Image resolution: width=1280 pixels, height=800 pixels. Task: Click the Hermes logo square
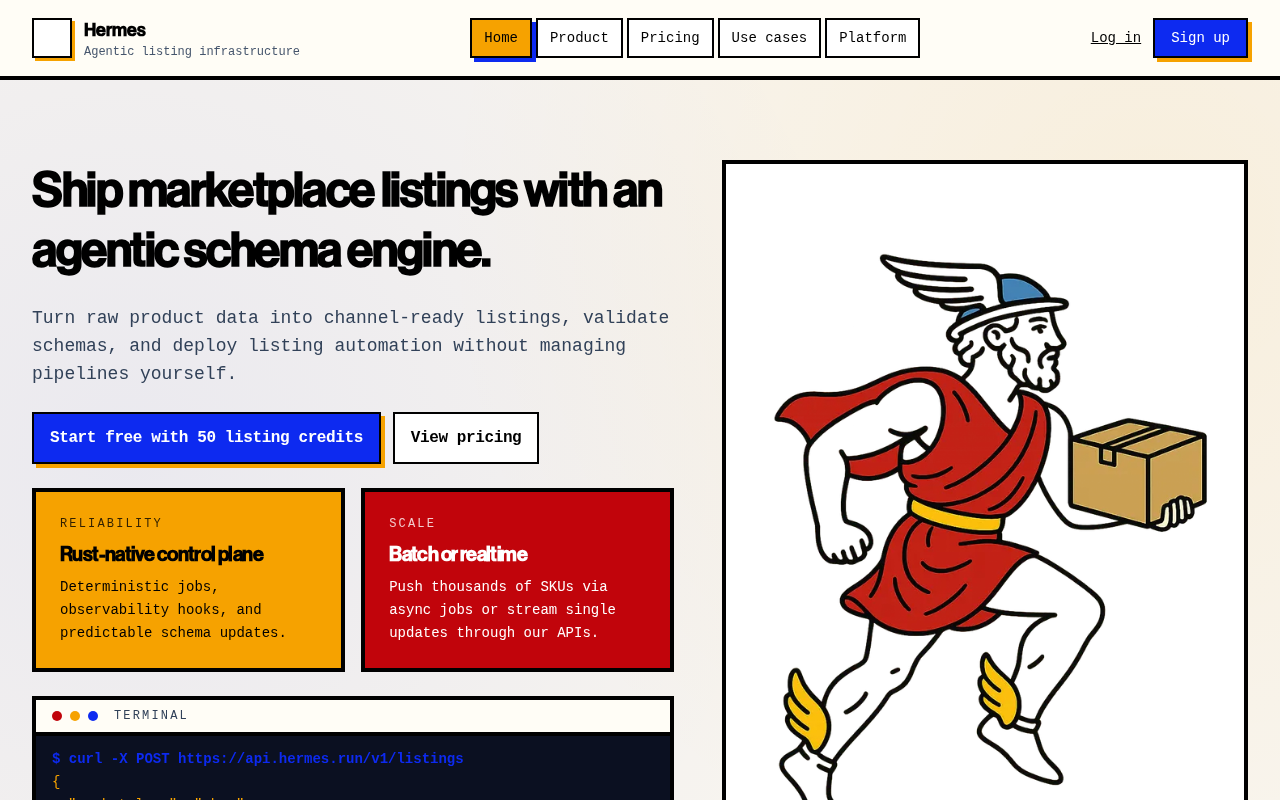tap(52, 38)
